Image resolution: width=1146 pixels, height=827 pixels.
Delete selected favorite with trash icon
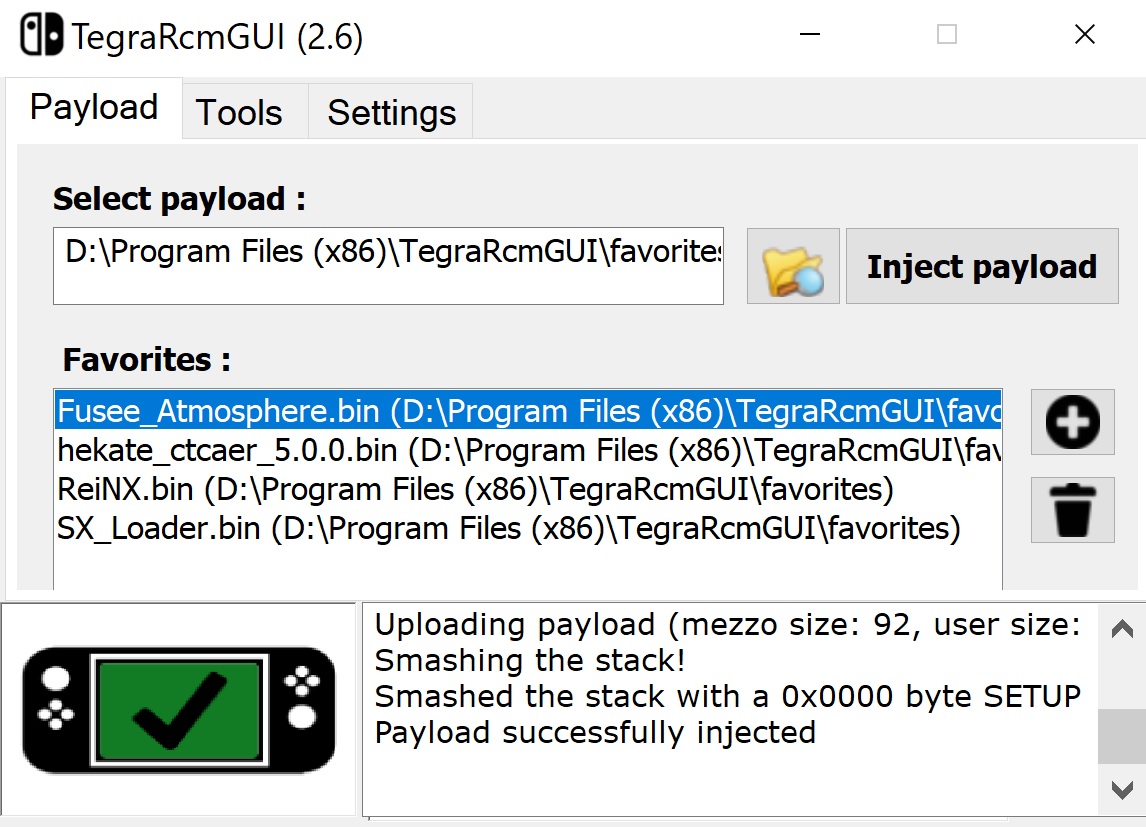[x=1072, y=510]
